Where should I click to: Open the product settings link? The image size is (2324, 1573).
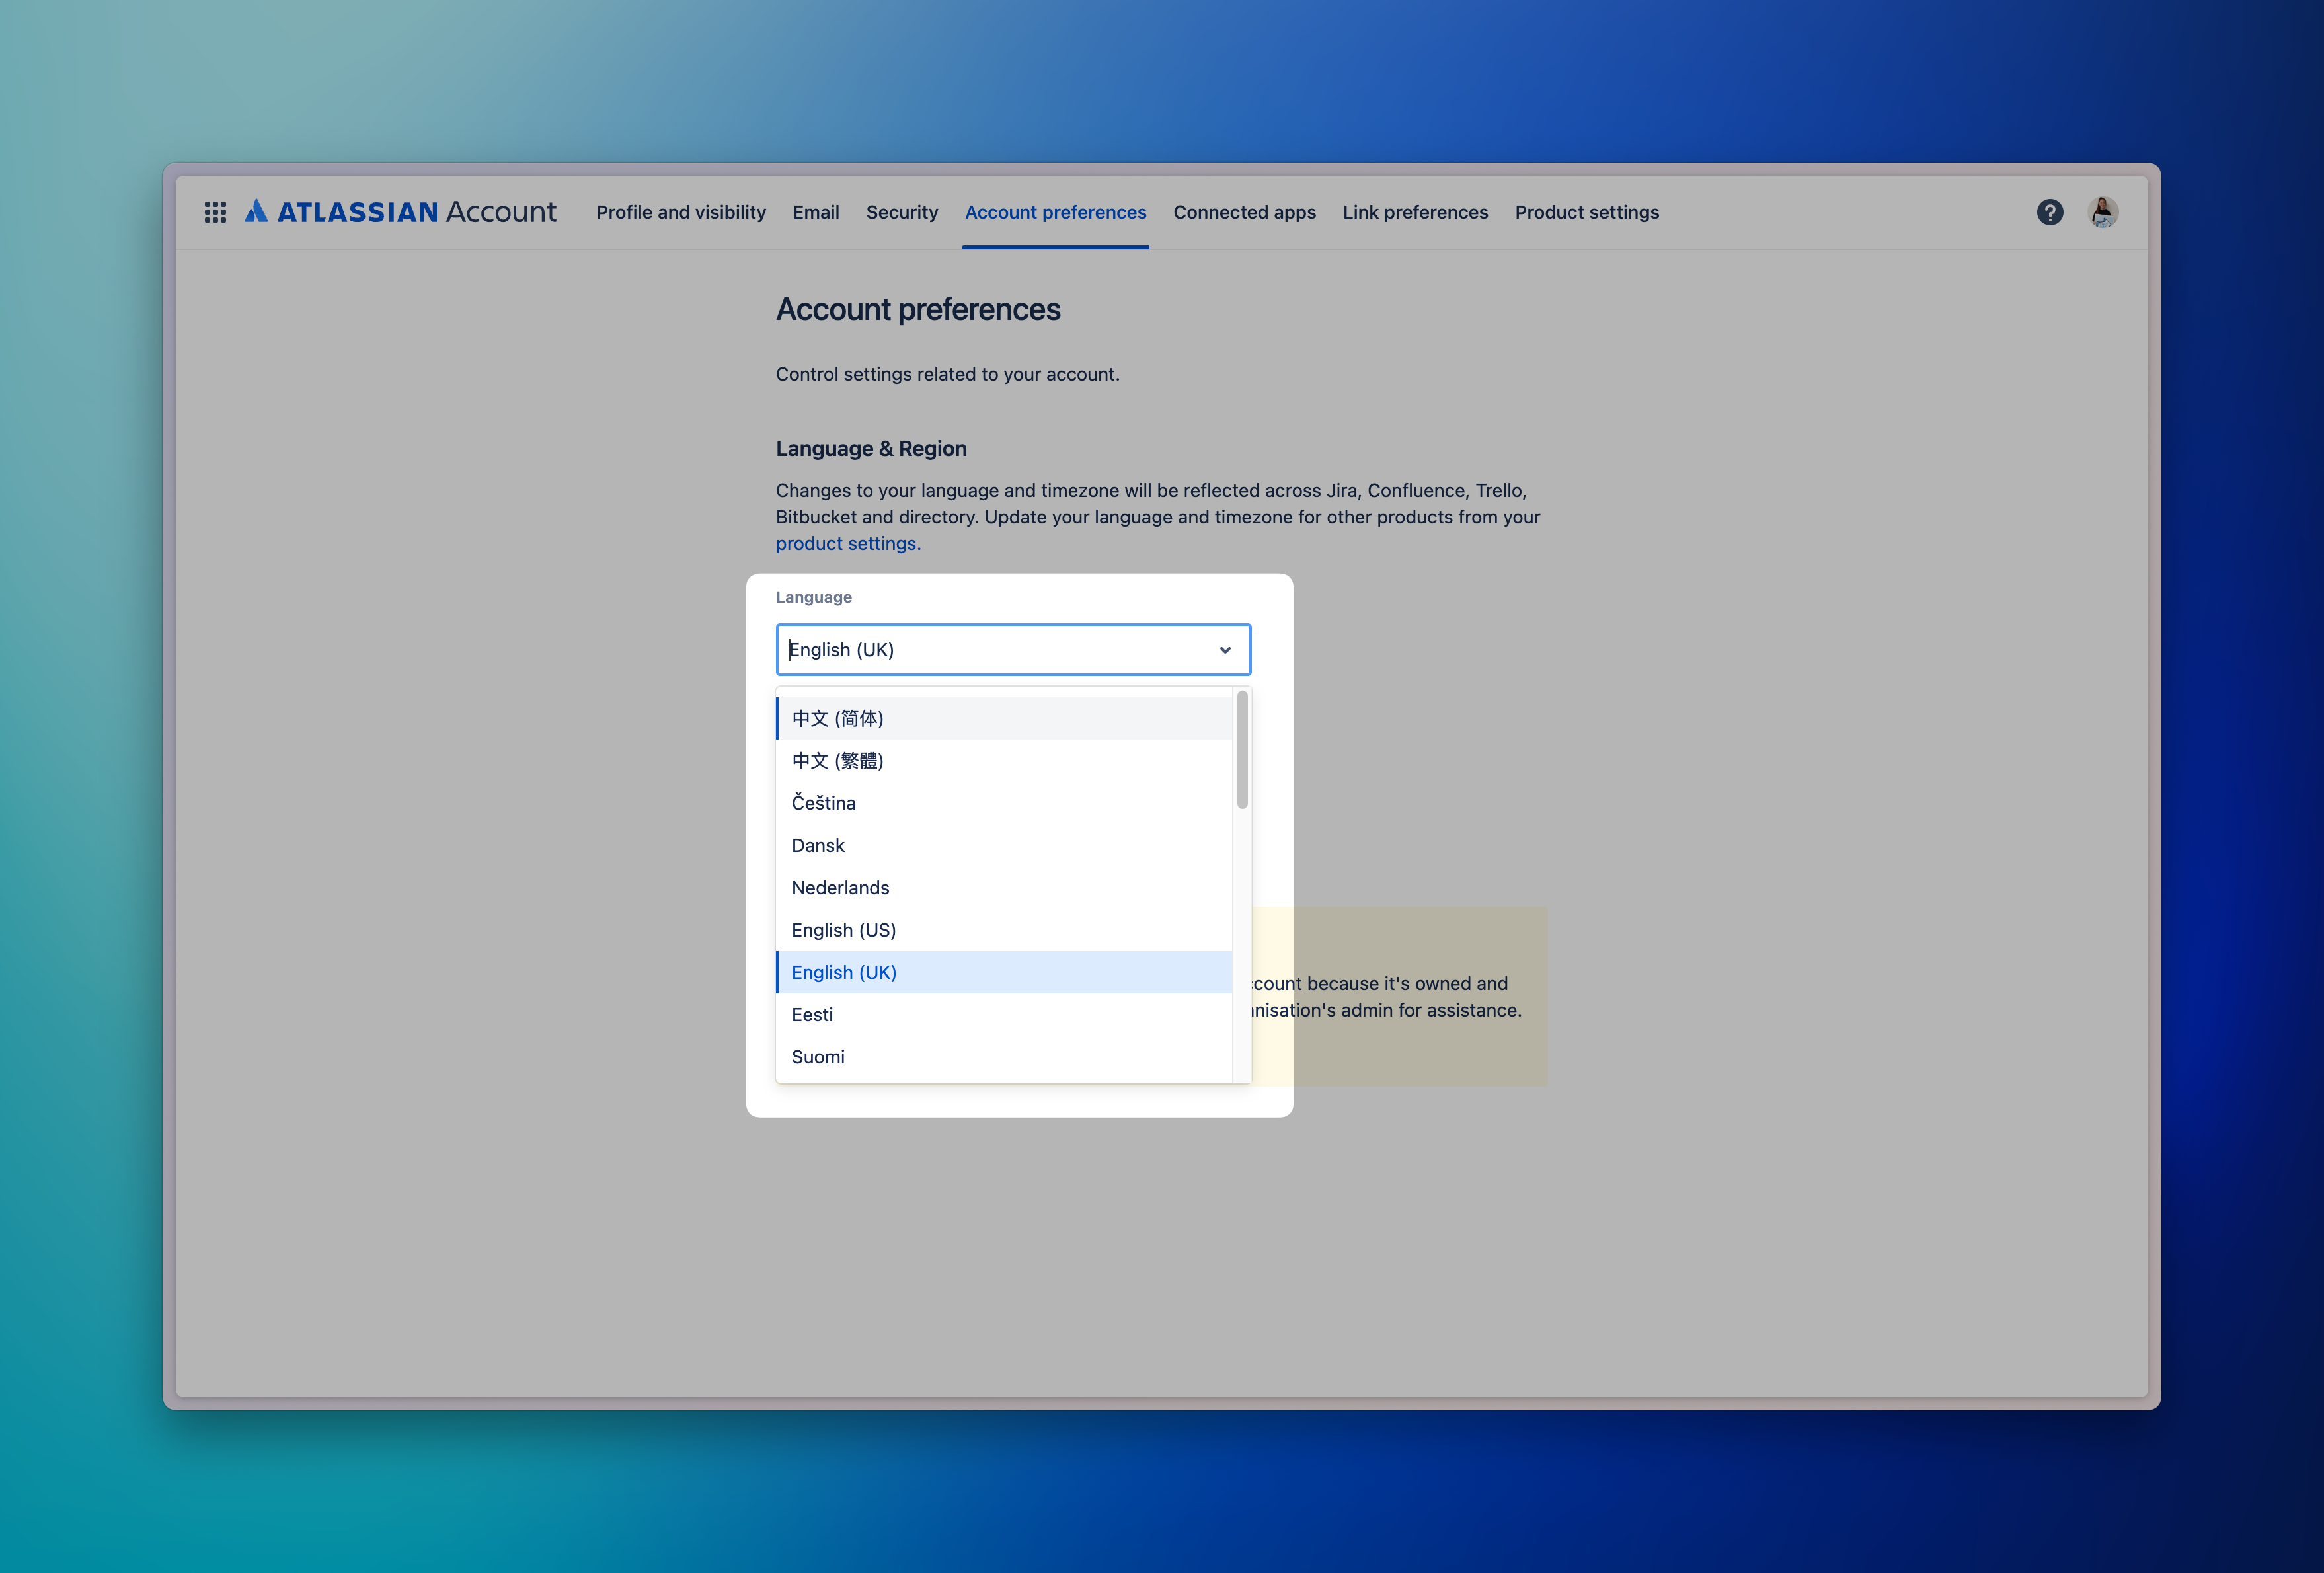point(846,543)
